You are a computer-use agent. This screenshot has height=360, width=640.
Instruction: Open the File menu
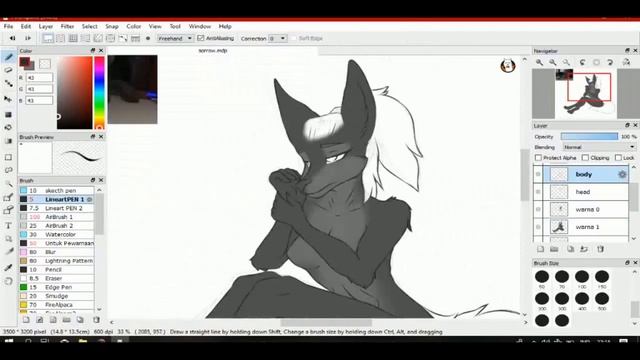coord(8,26)
